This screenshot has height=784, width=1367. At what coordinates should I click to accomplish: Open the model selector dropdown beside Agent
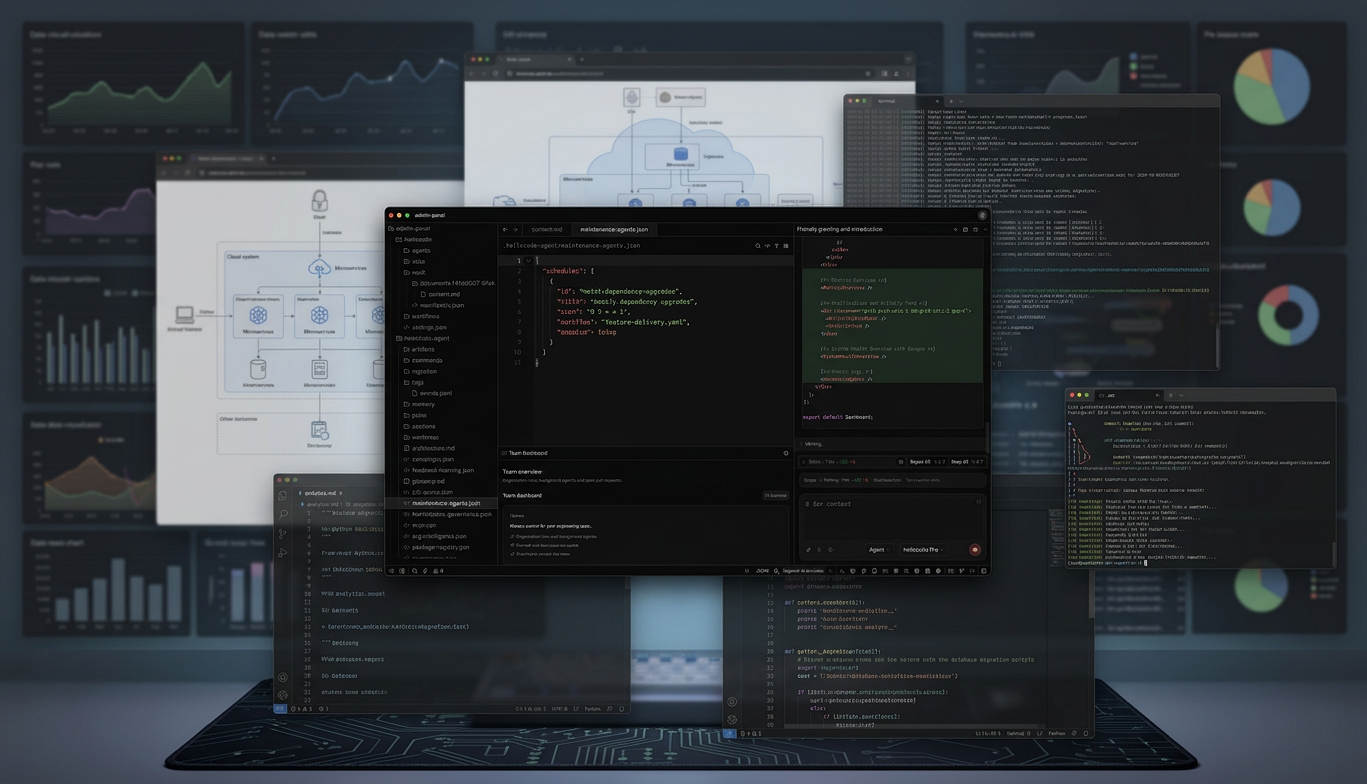[922, 549]
